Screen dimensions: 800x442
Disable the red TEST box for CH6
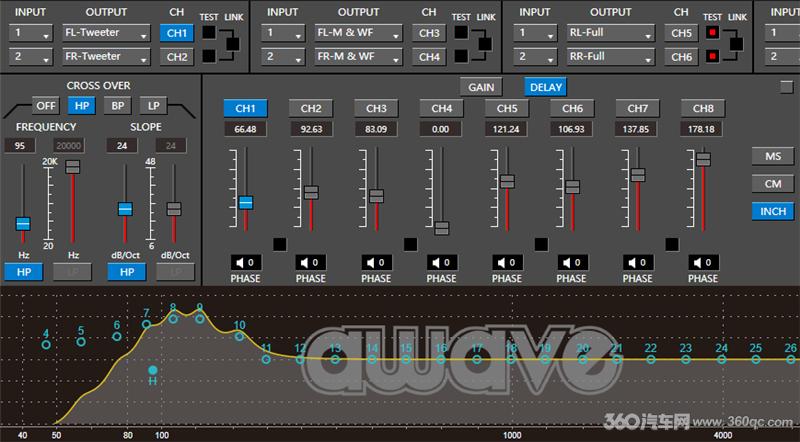point(712,56)
